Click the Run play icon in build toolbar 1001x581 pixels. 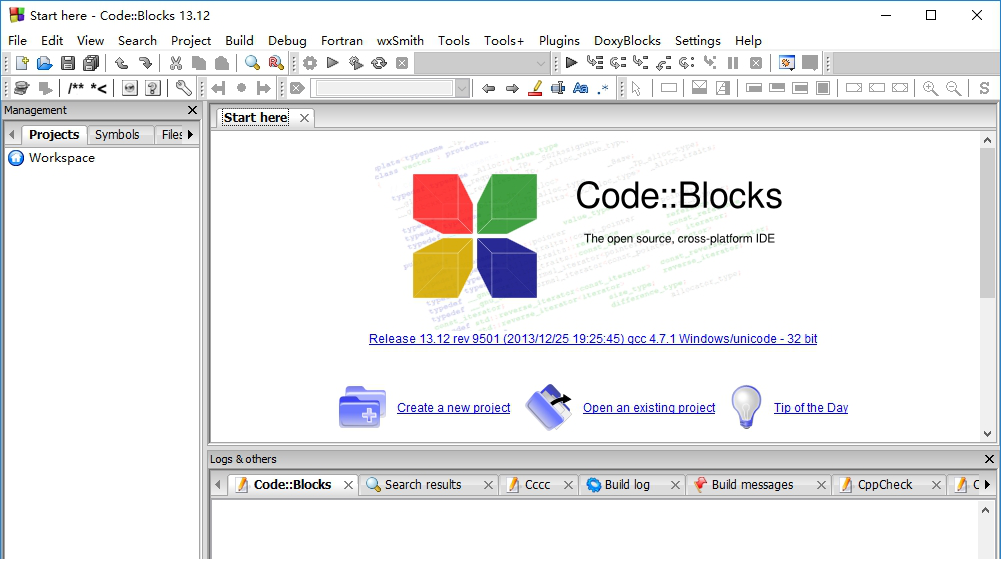click(x=333, y=63)
